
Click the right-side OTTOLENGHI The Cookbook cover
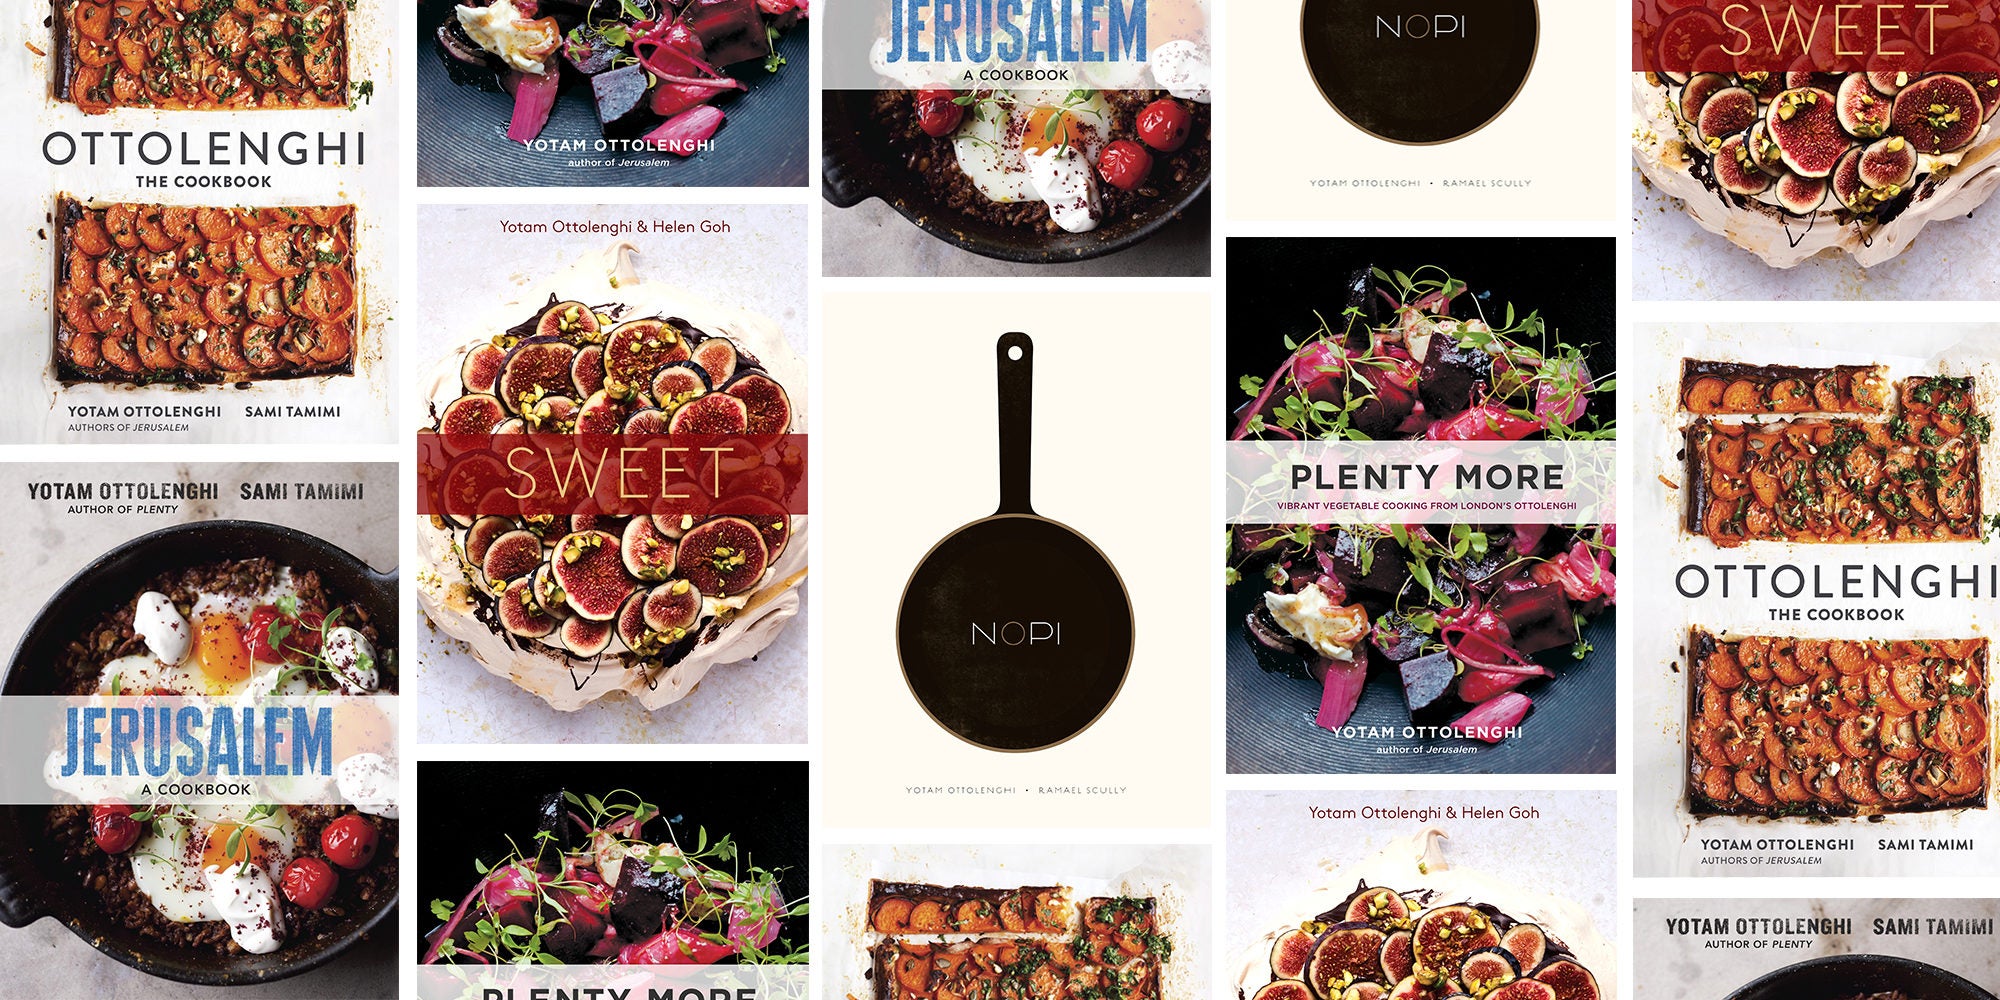pos(1816,600)
